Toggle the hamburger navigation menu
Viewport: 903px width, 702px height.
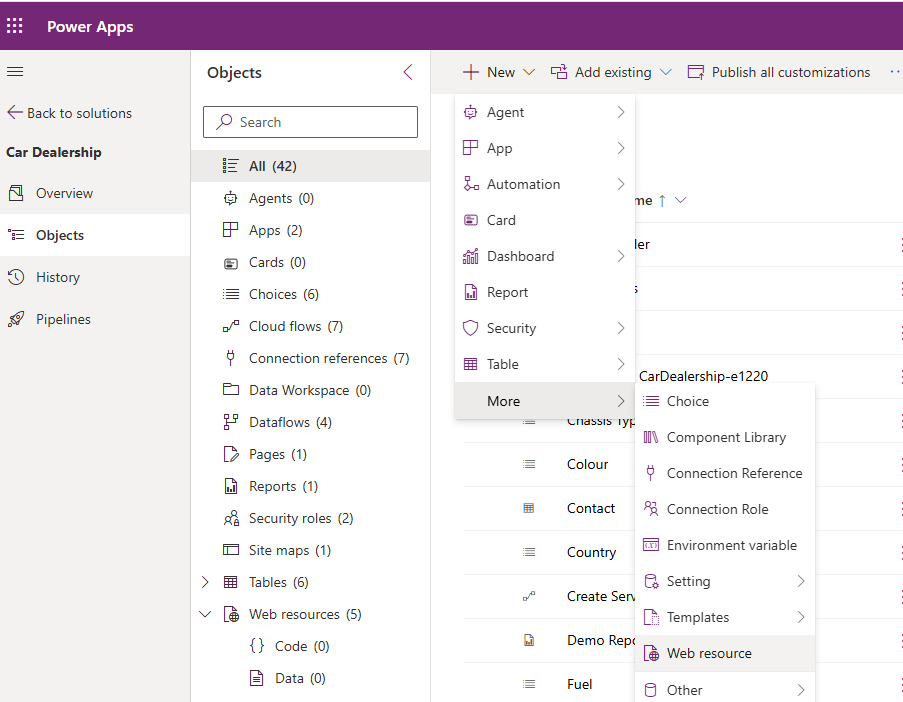click(x=15, y=72)
